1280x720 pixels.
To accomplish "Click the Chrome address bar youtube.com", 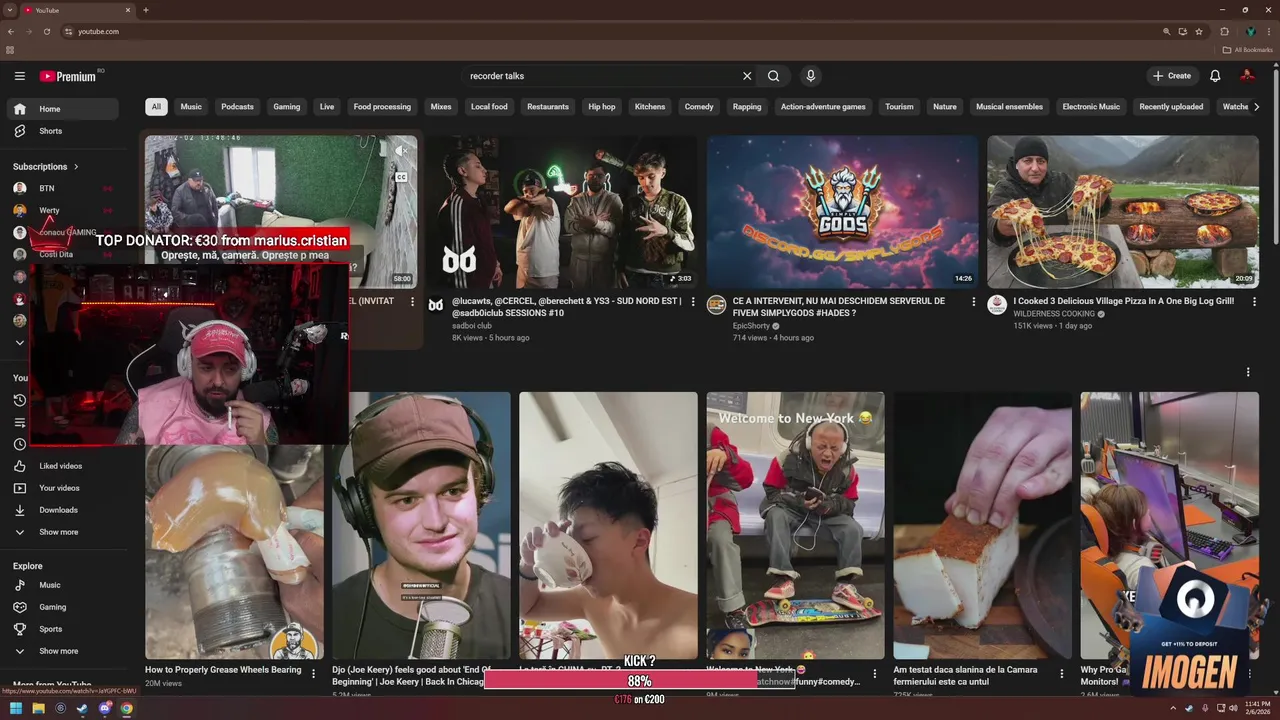I will [x=98, y=31].
